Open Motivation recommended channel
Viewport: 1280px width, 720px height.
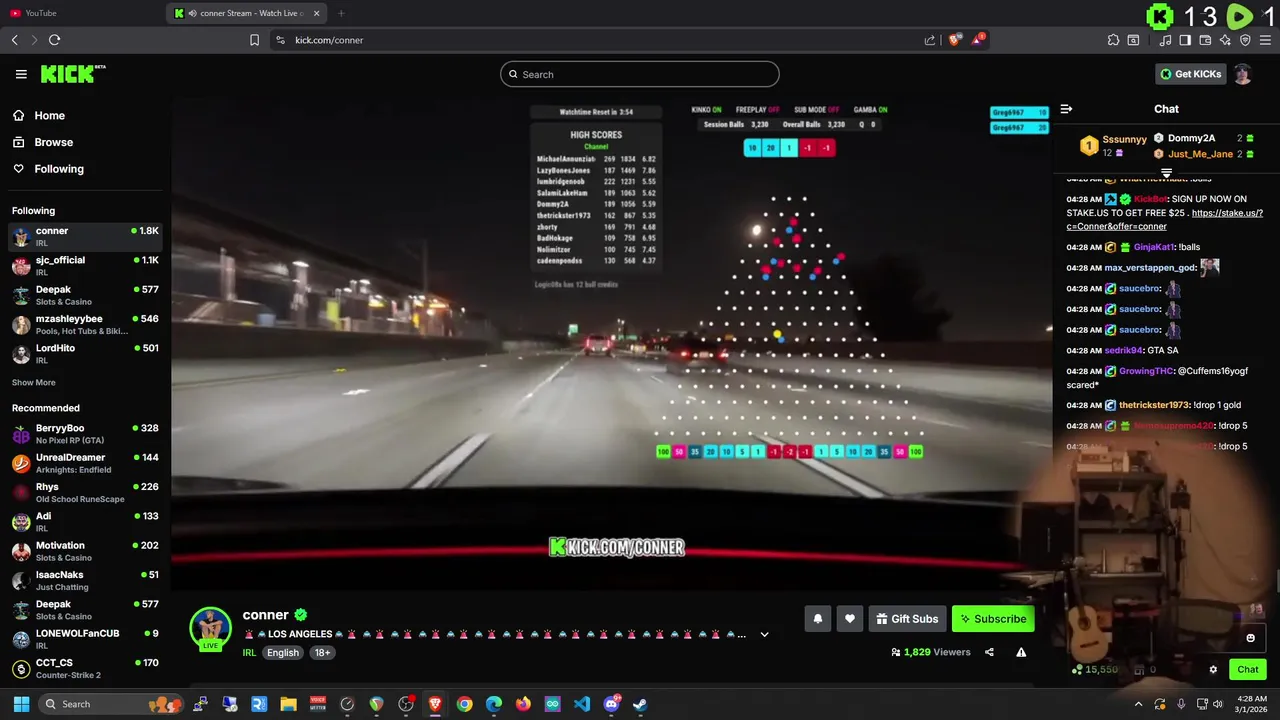pos(85,551)
